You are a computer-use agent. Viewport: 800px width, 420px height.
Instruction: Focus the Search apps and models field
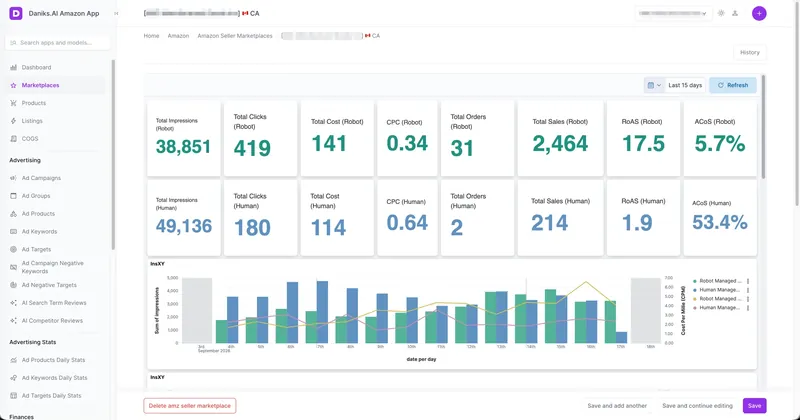(x=57, y=43)
